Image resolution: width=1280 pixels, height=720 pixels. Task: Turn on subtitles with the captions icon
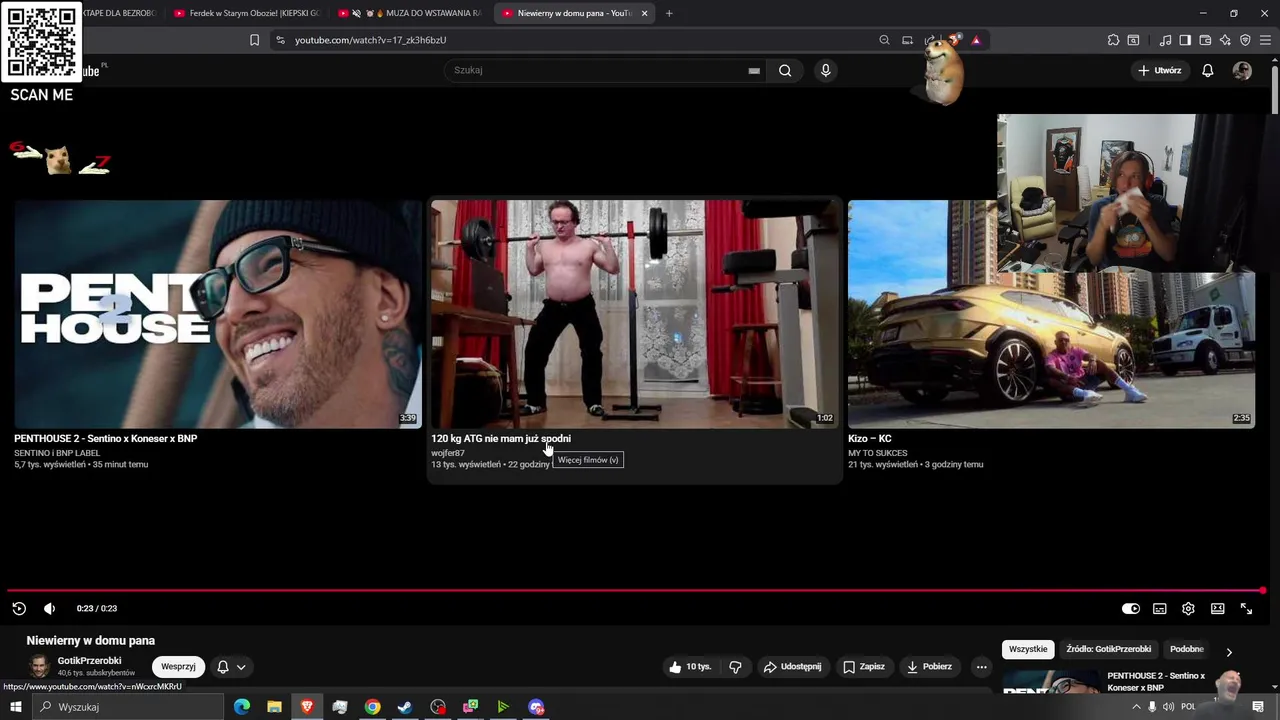coord(1159,608)
